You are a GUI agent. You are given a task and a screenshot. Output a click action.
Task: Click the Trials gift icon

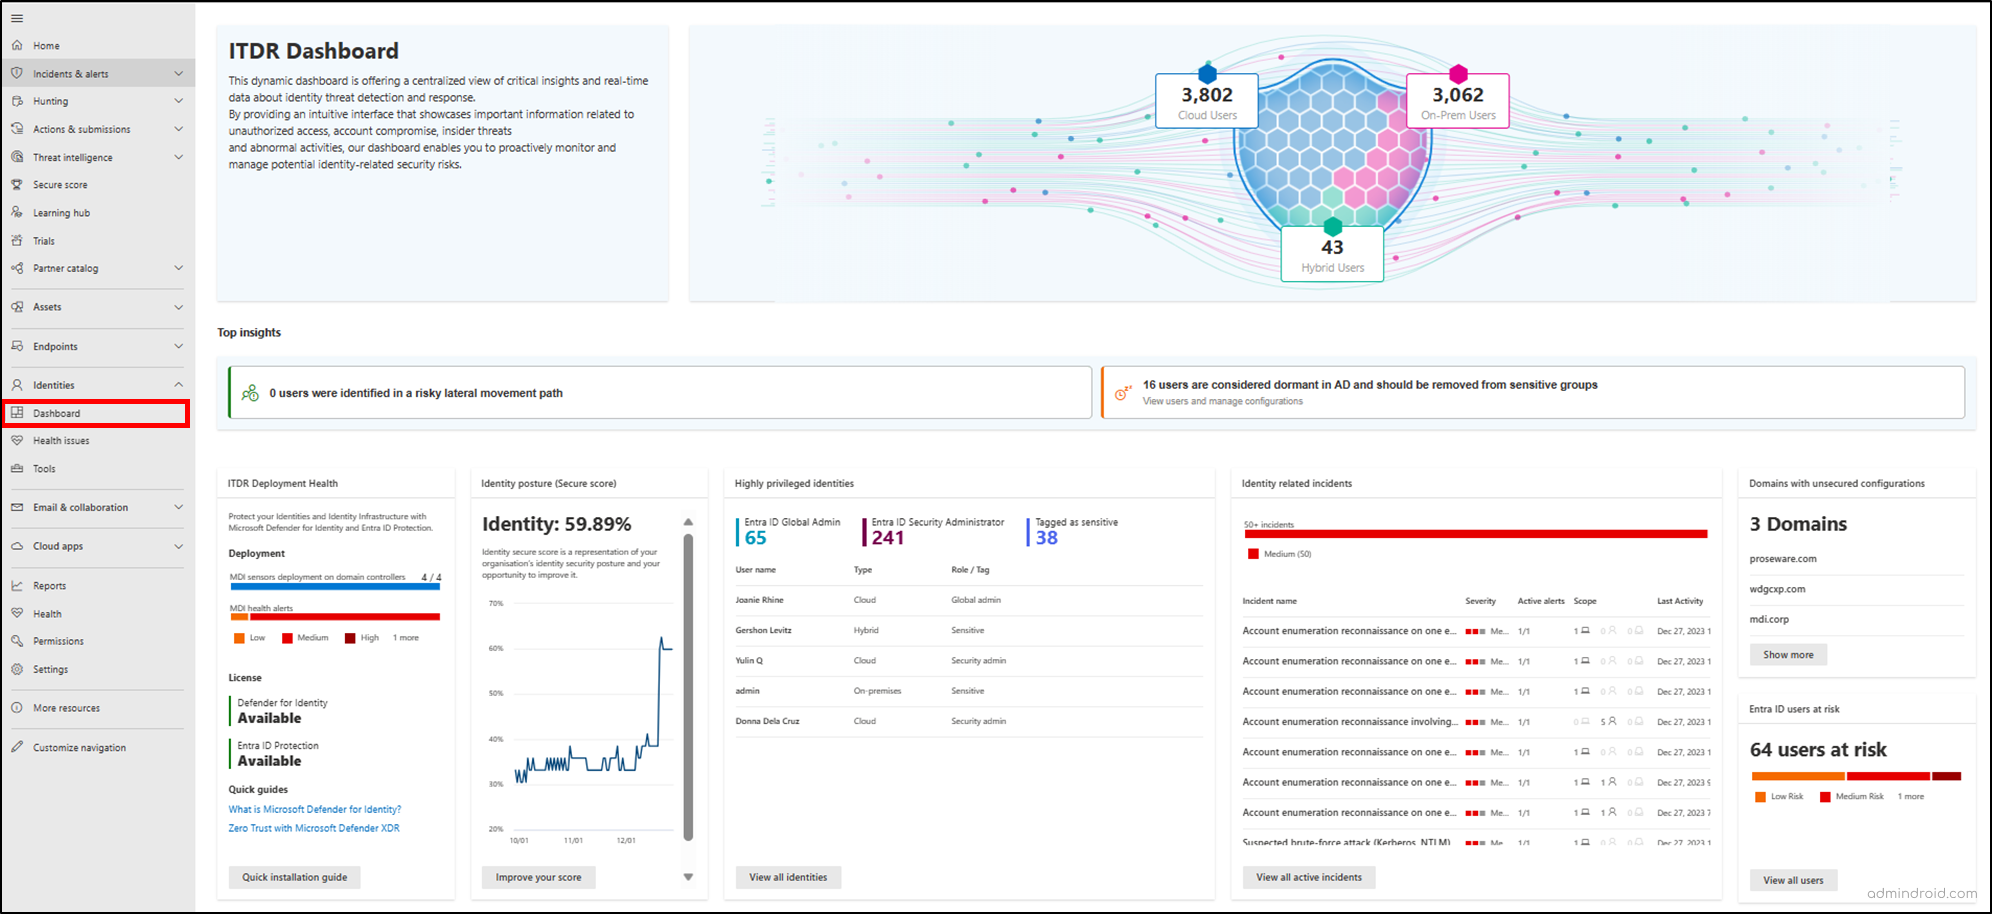pos(17,240)
